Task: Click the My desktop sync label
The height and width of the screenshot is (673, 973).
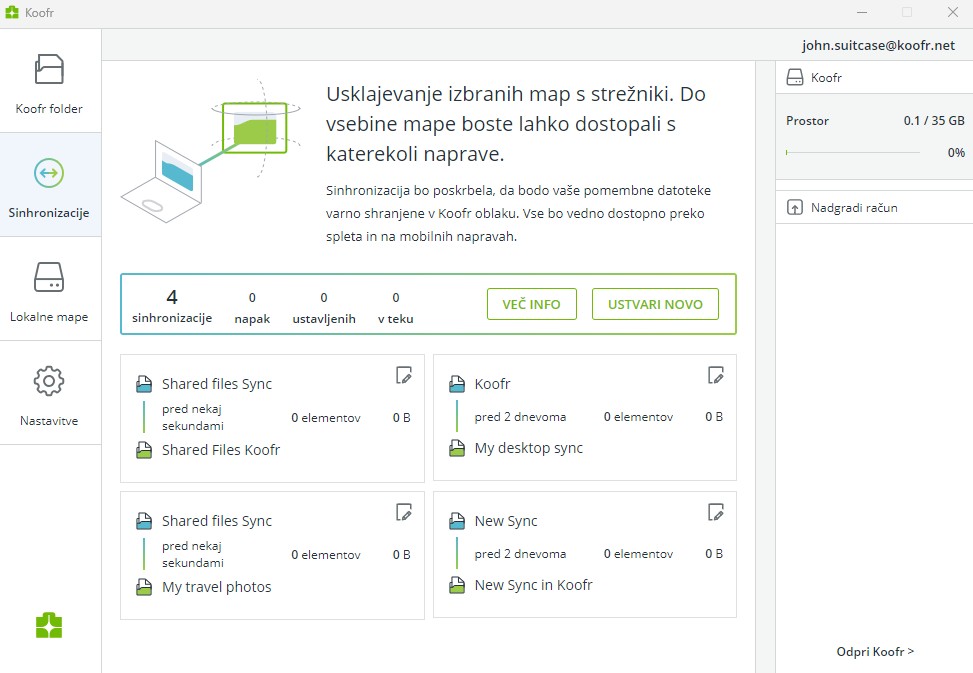Action: [529, 448]
